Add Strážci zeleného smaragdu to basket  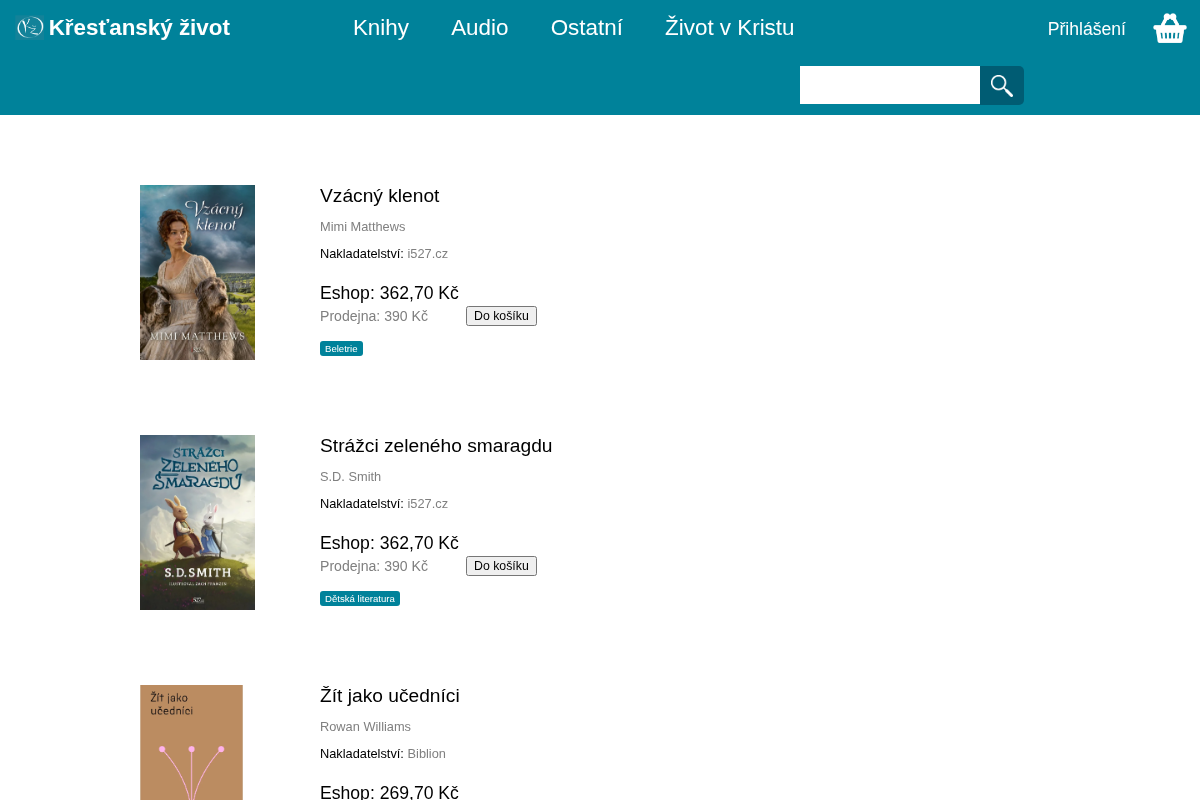(x=501, y=566)
